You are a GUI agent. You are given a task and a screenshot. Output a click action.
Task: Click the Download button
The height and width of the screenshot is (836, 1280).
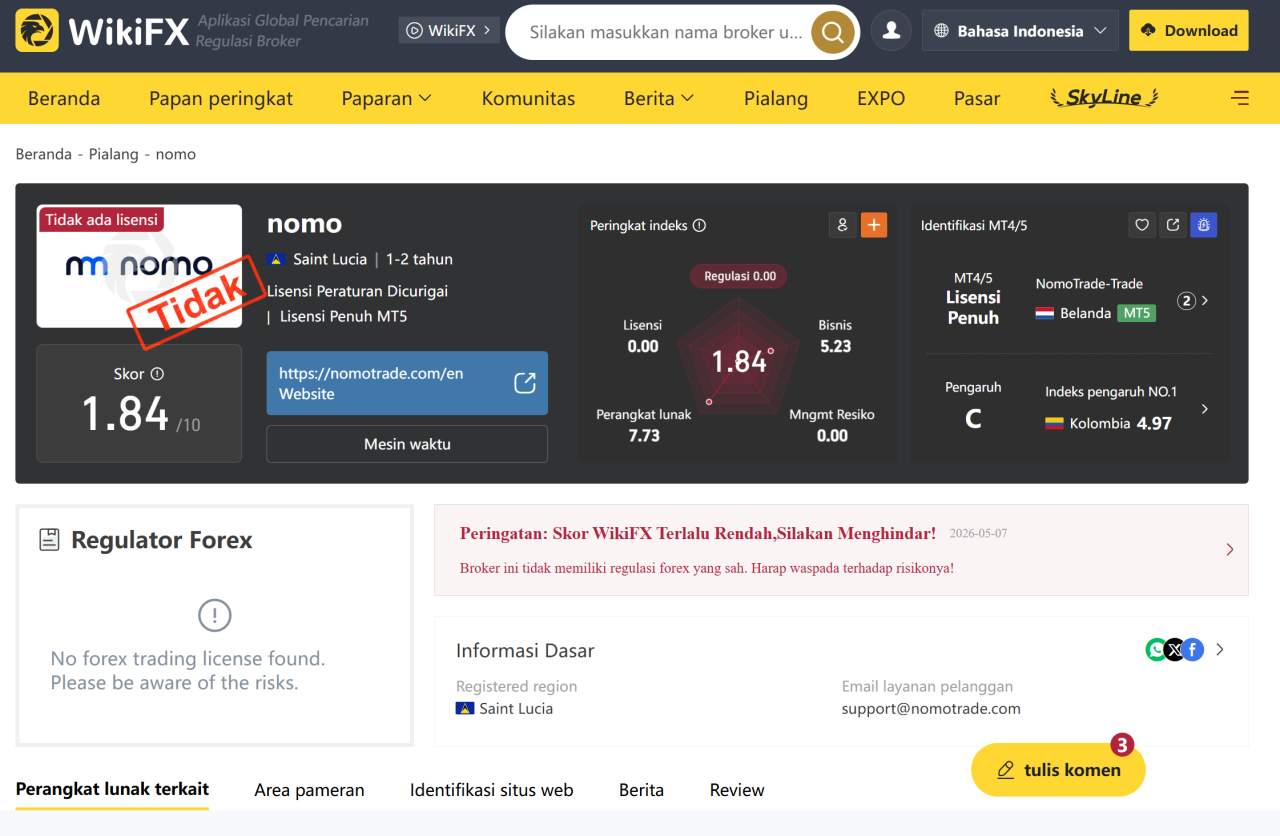[x=1189, y=30]
